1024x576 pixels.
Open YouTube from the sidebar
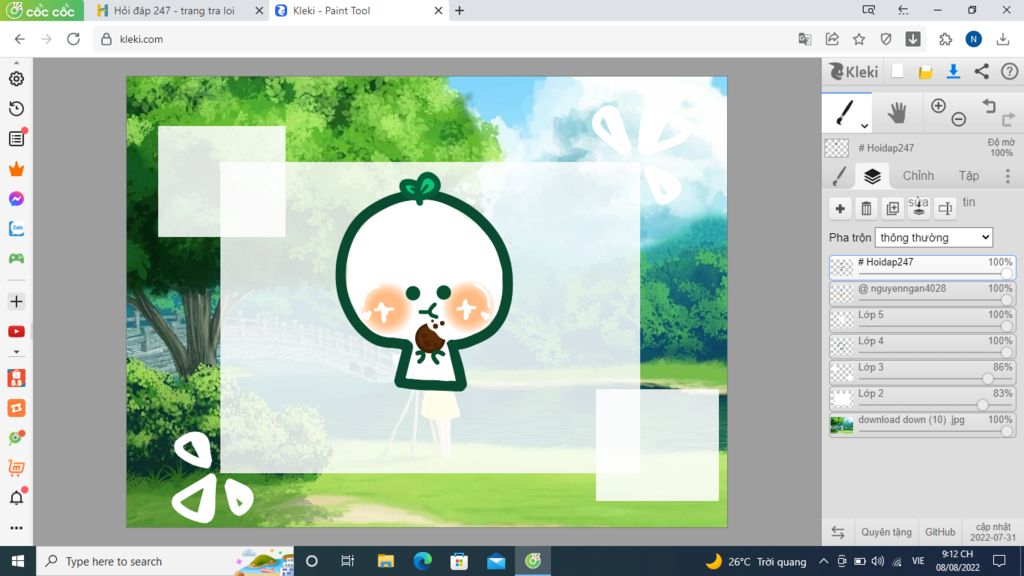coord(16,331)
